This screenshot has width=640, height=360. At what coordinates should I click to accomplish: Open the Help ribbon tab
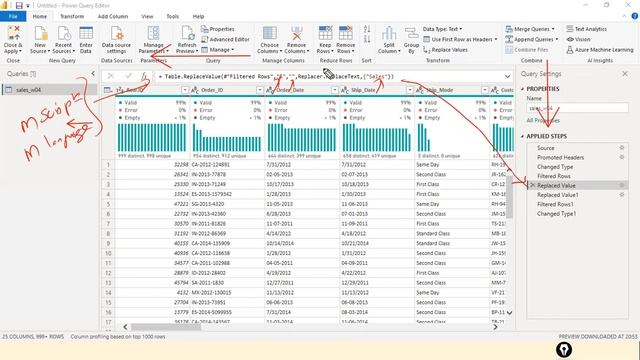point(198,16)
